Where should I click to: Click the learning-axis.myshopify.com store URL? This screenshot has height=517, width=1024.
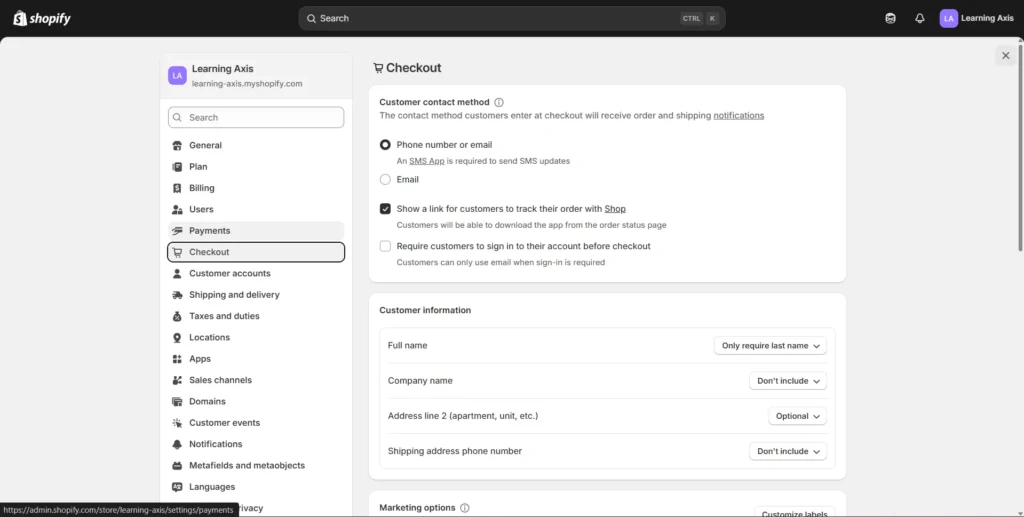tap(247, 84)
